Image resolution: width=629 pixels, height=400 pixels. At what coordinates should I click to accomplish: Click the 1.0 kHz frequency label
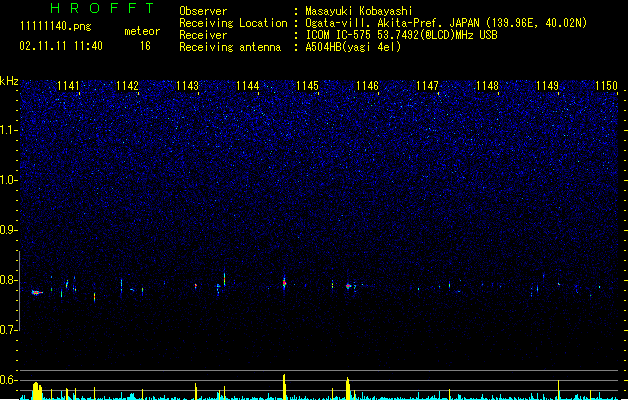[x=8, y=180]
